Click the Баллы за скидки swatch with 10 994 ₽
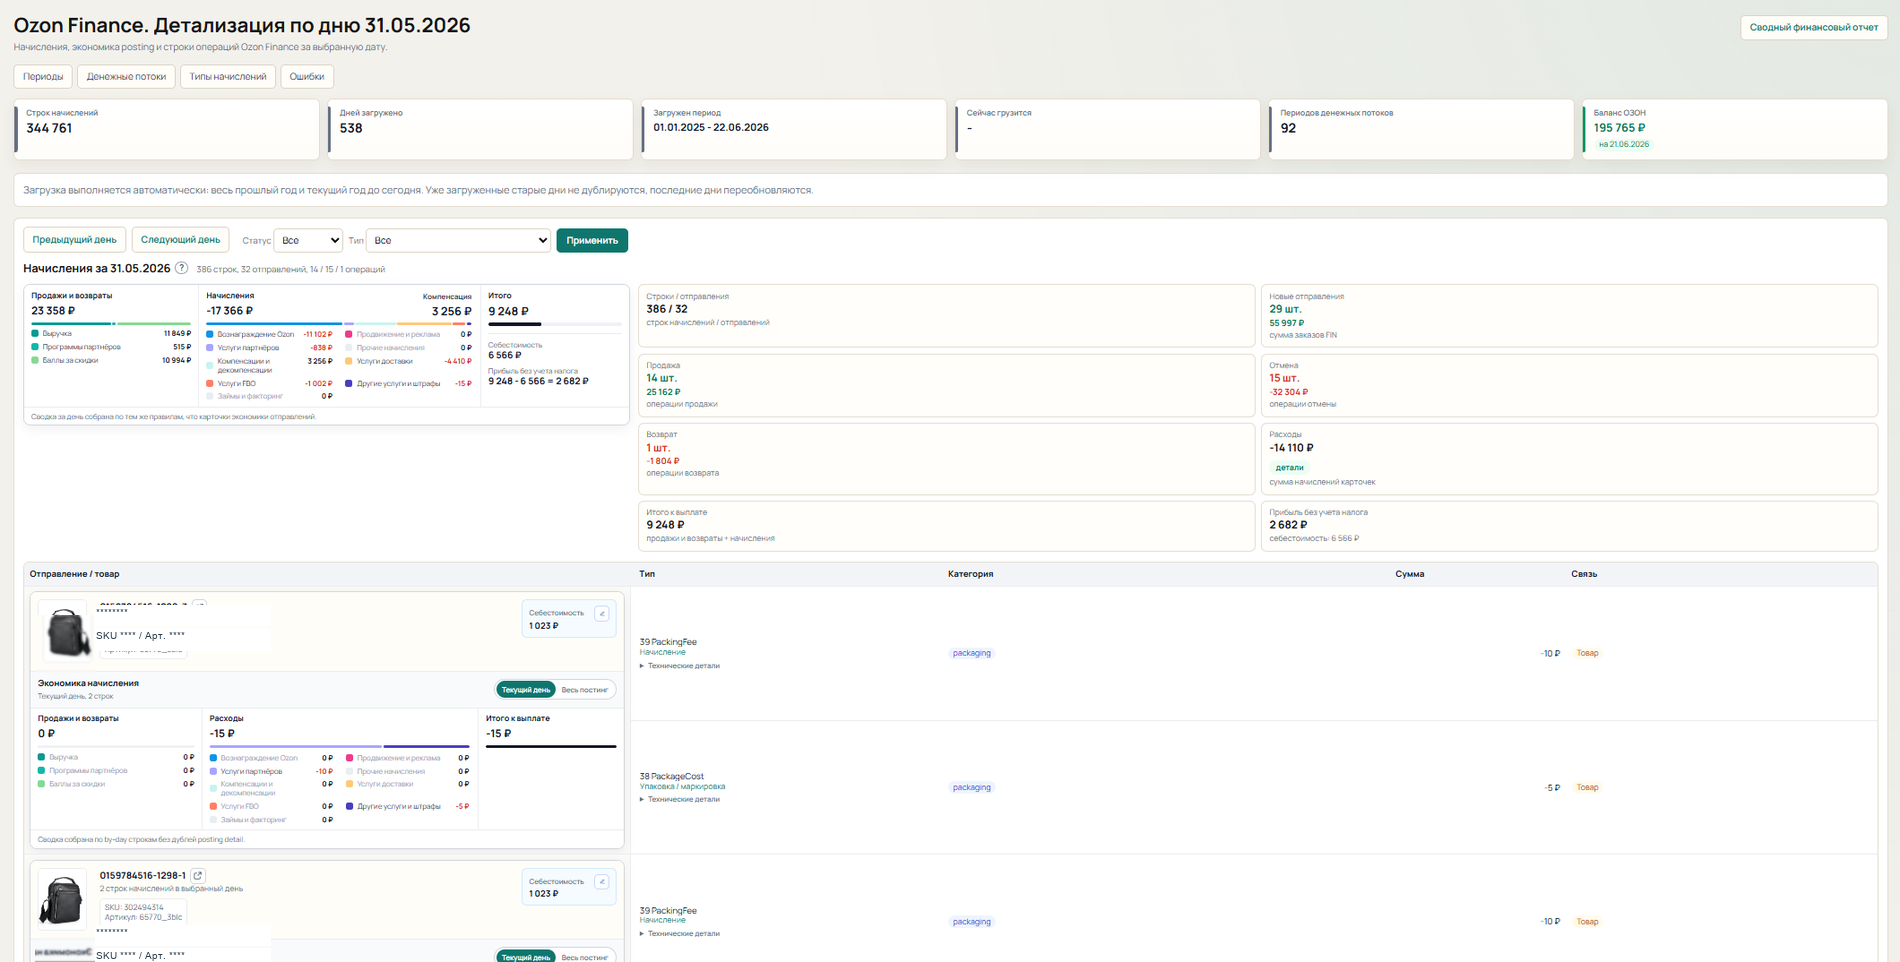The width and height of the screenshot is (1900, 962). (x=35, y=360)
